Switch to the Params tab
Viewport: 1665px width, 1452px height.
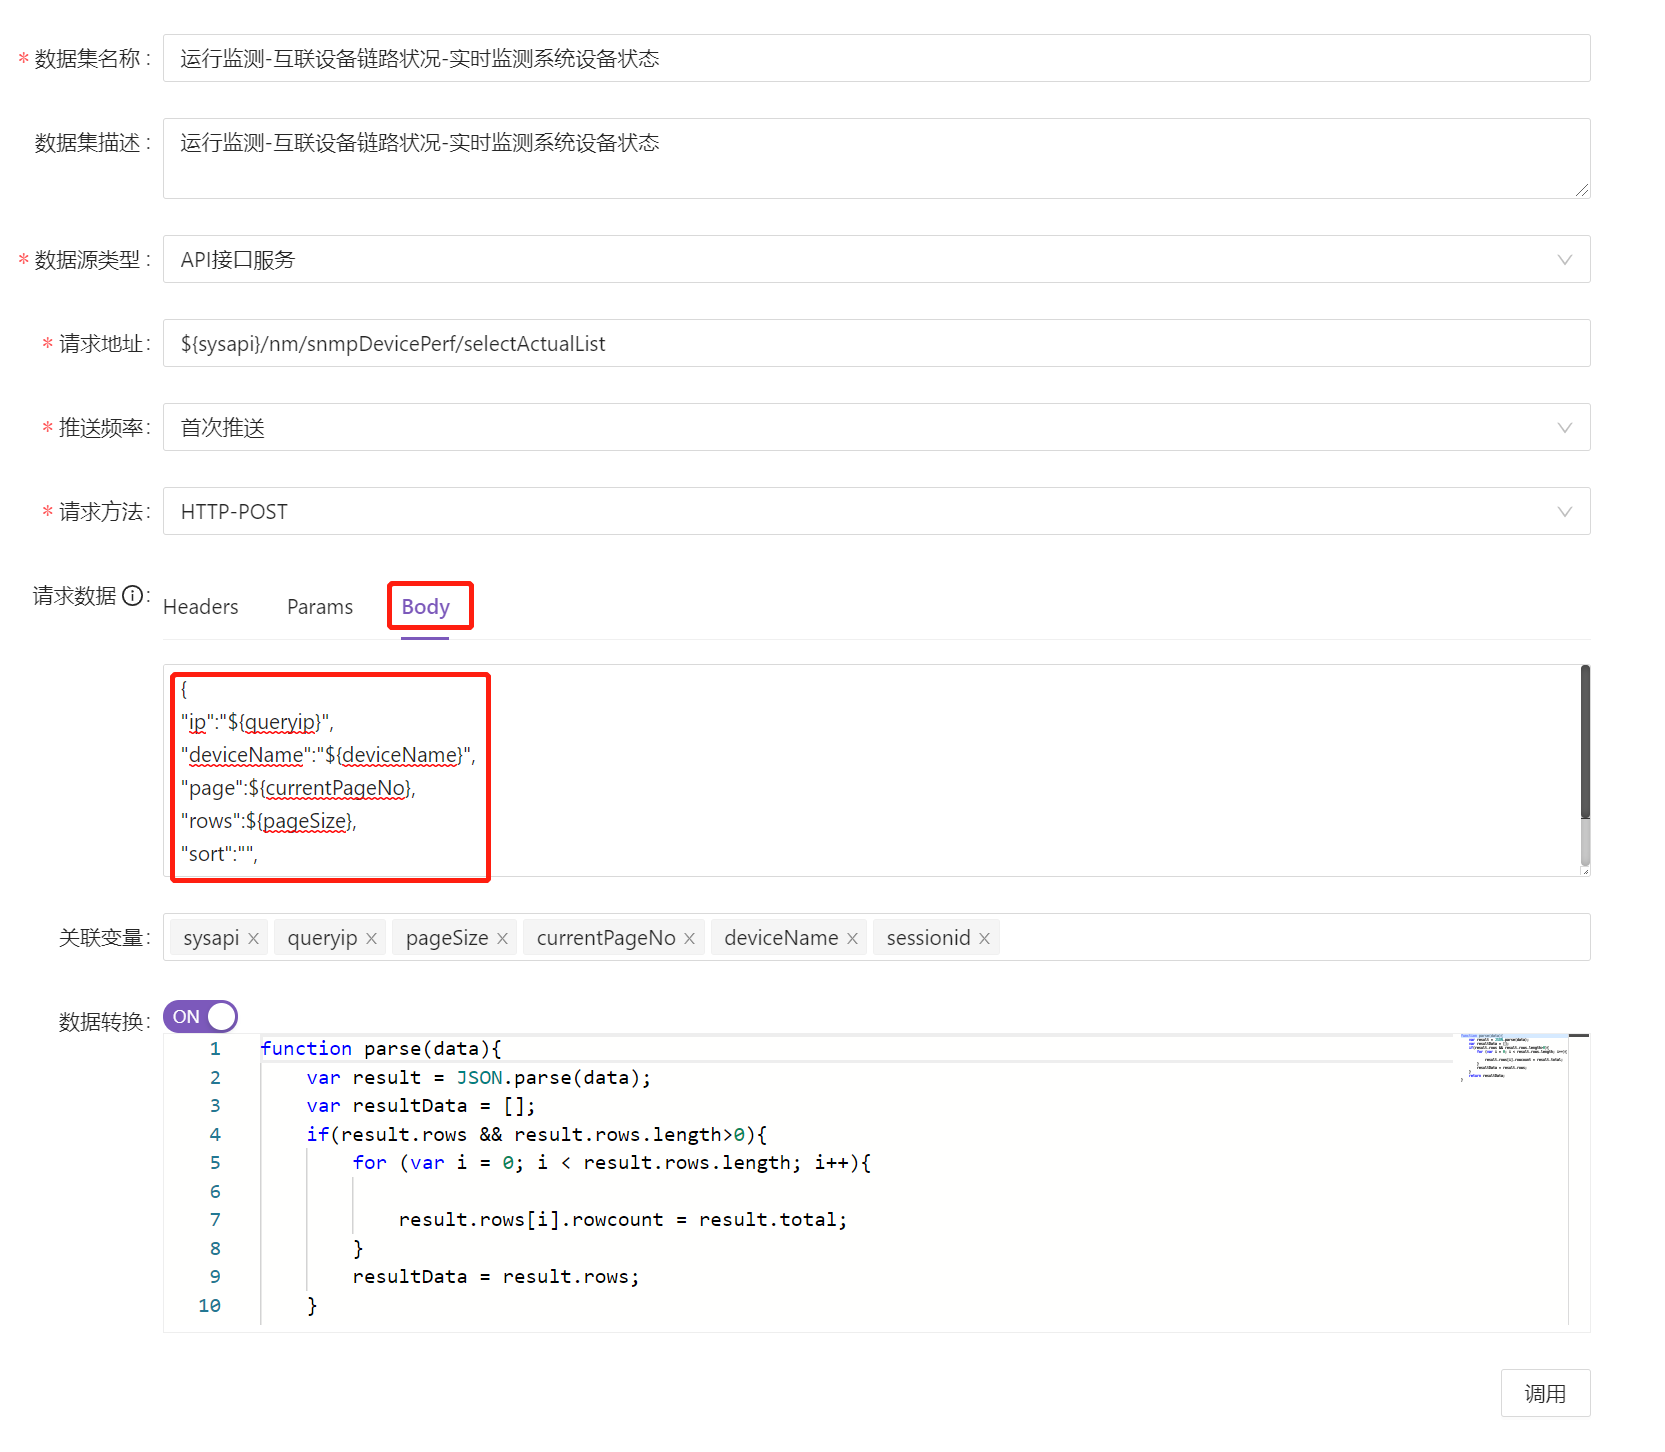tap(320, 607)
